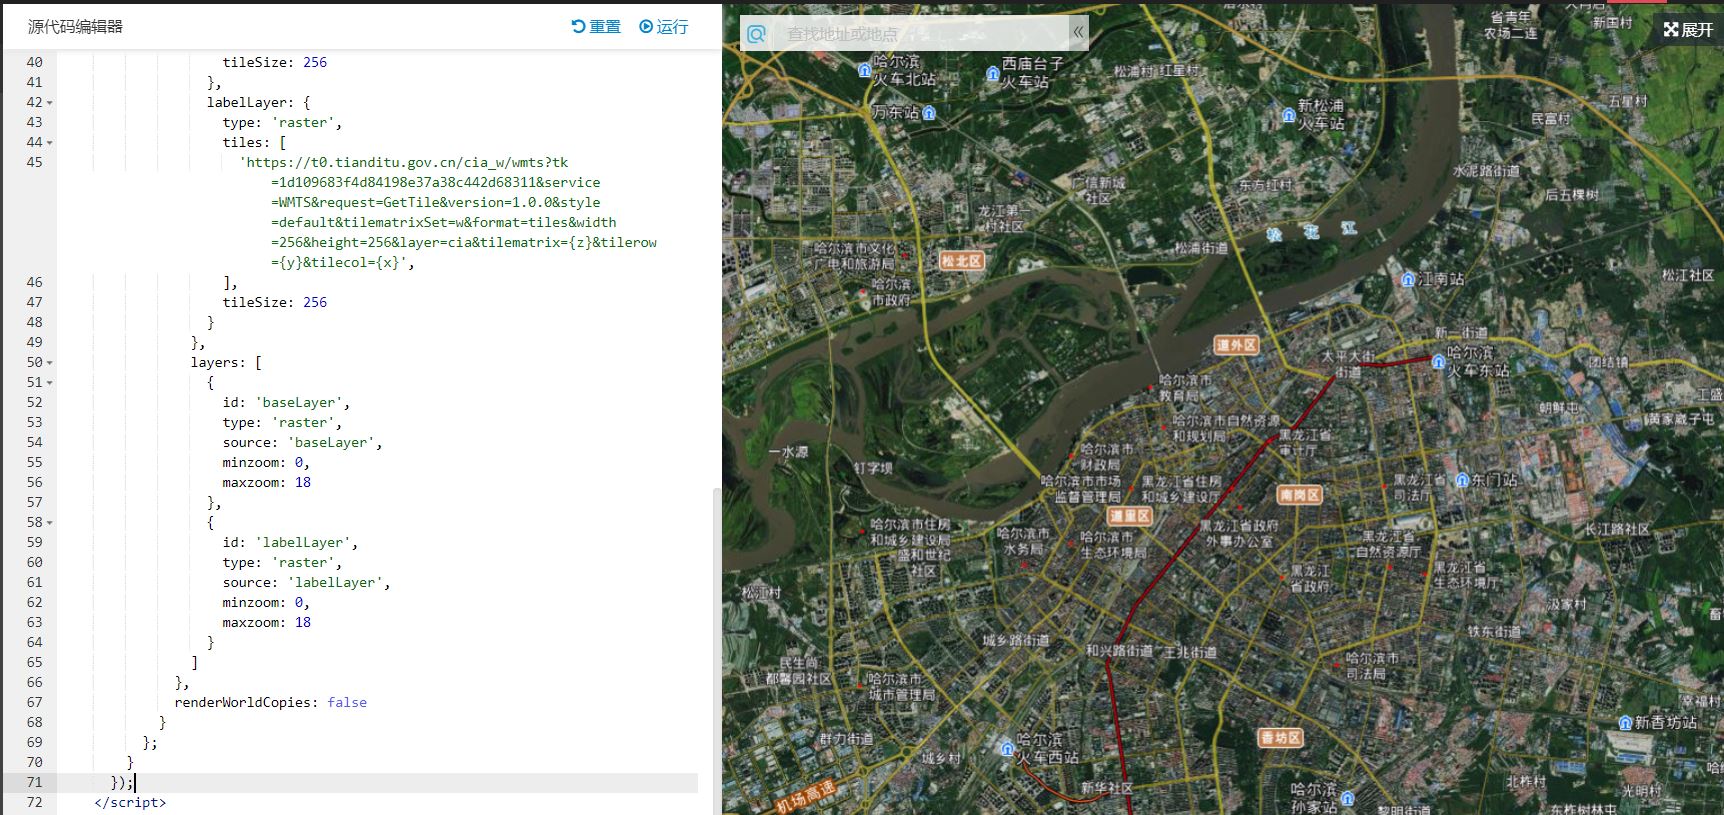1724x815 pixels.
Task: Click the reset (重置) circular arrow icon
Action: coord(578,27)
